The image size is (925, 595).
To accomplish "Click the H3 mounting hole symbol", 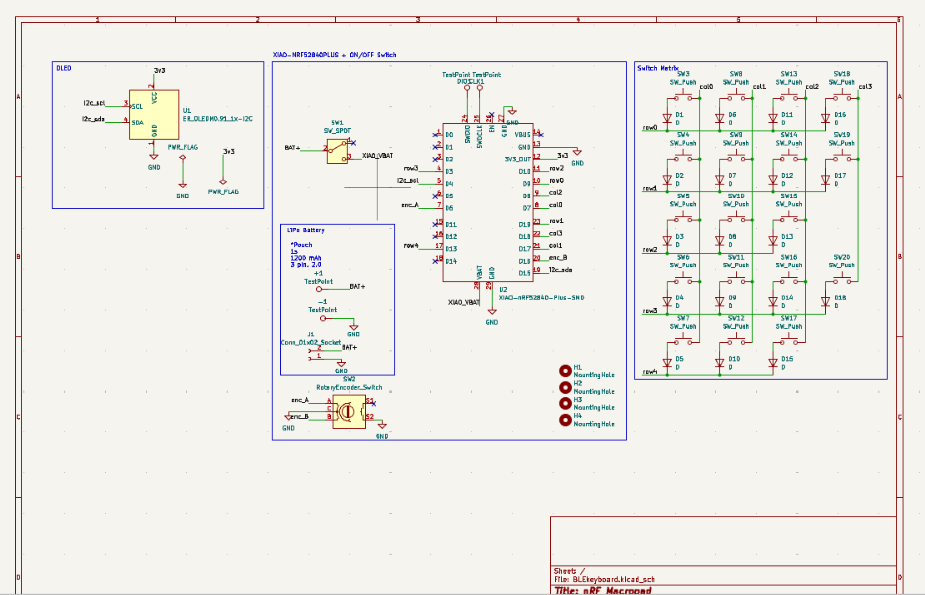I will (x=565, y=403).
